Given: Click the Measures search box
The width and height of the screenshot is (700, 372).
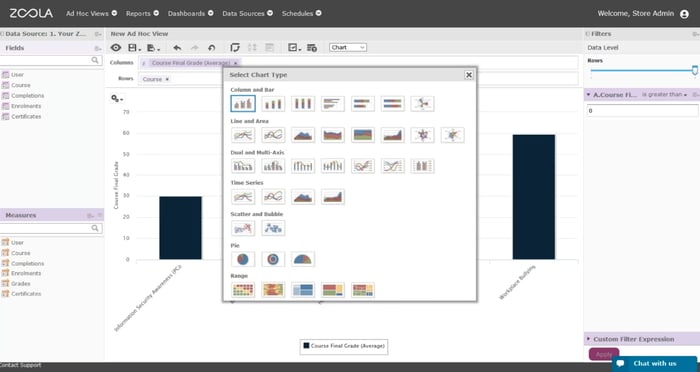Looking at the screenshot, I should click(51, 228).
